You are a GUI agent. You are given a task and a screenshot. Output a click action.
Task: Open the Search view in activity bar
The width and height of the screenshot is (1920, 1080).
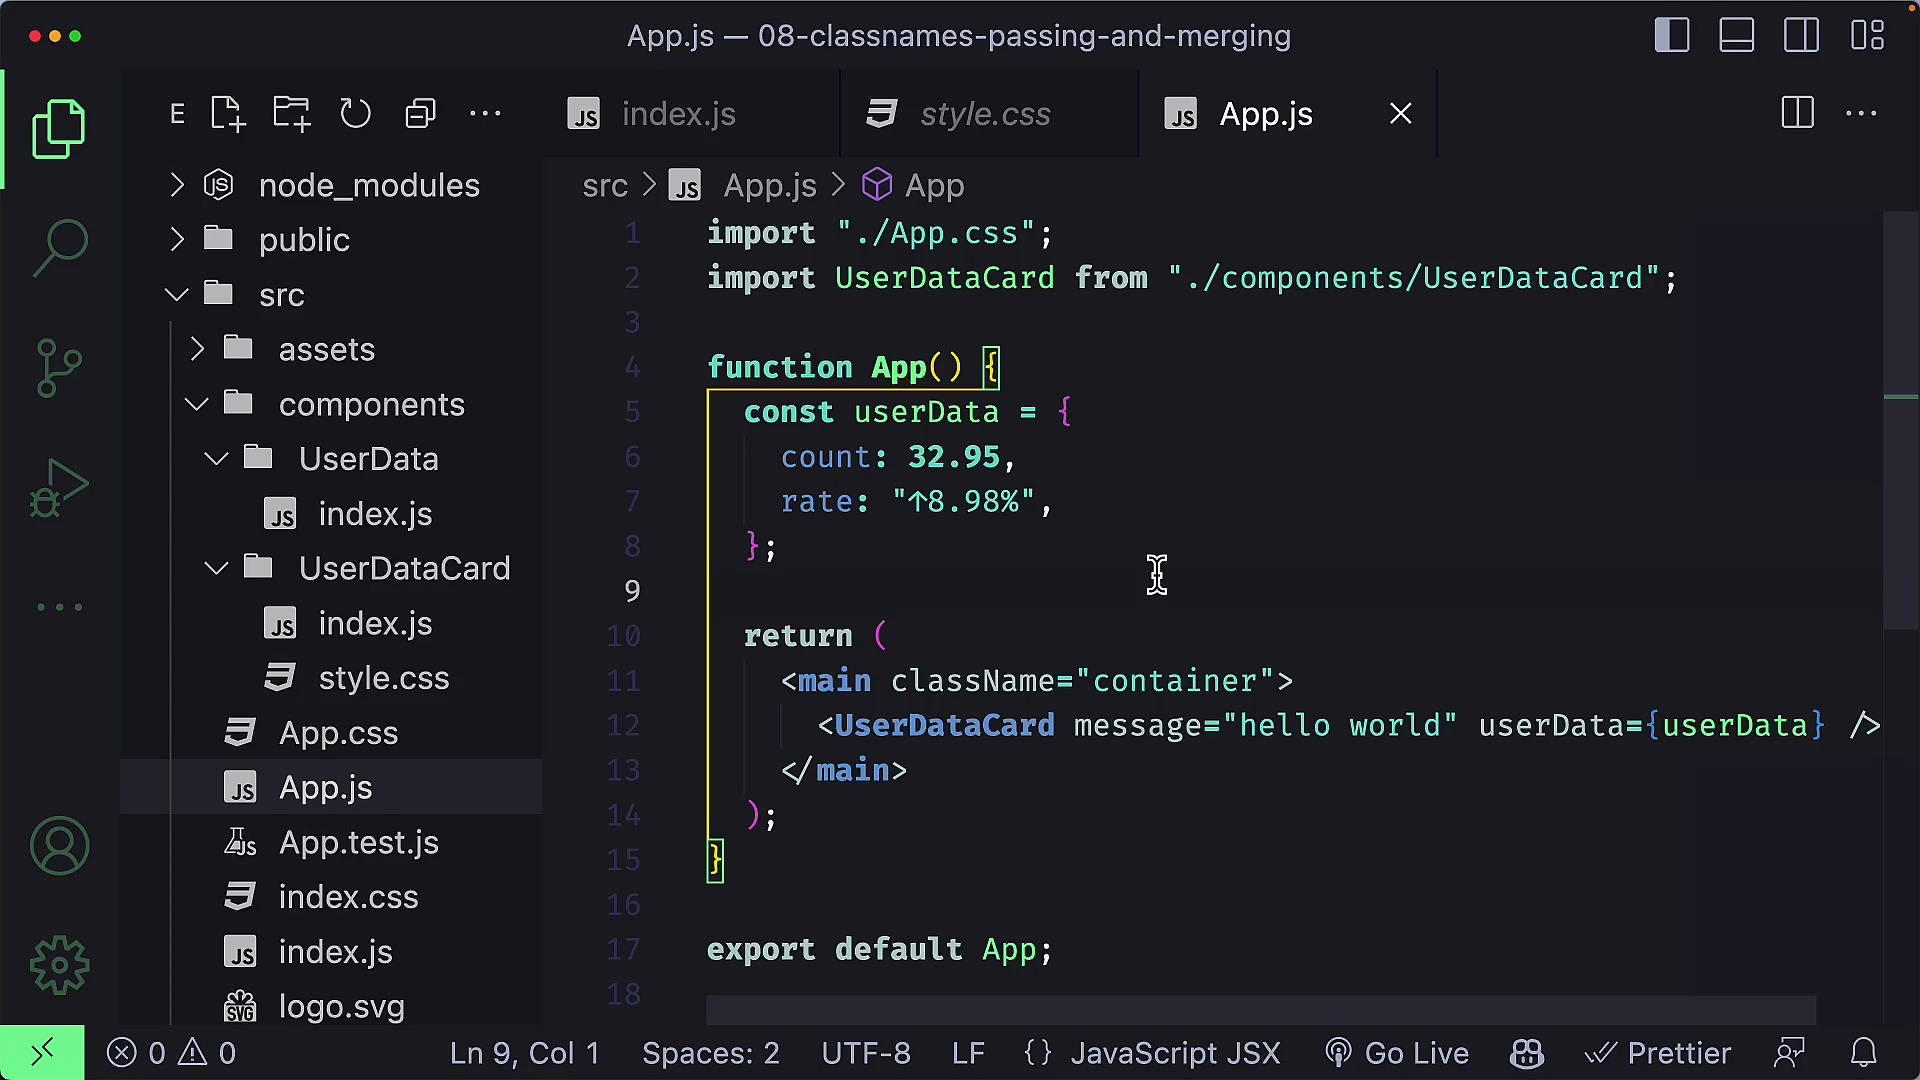(x=59, y=248)
